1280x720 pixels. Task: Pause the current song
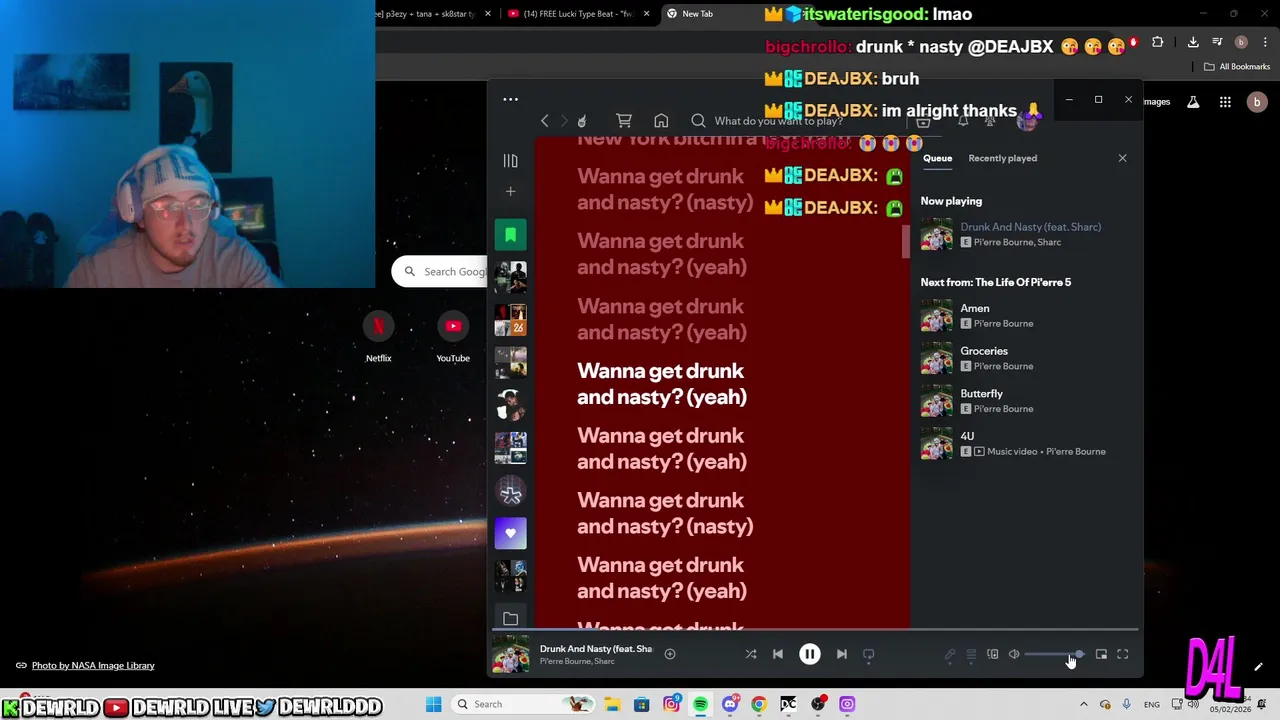click(x=810, y=654)
